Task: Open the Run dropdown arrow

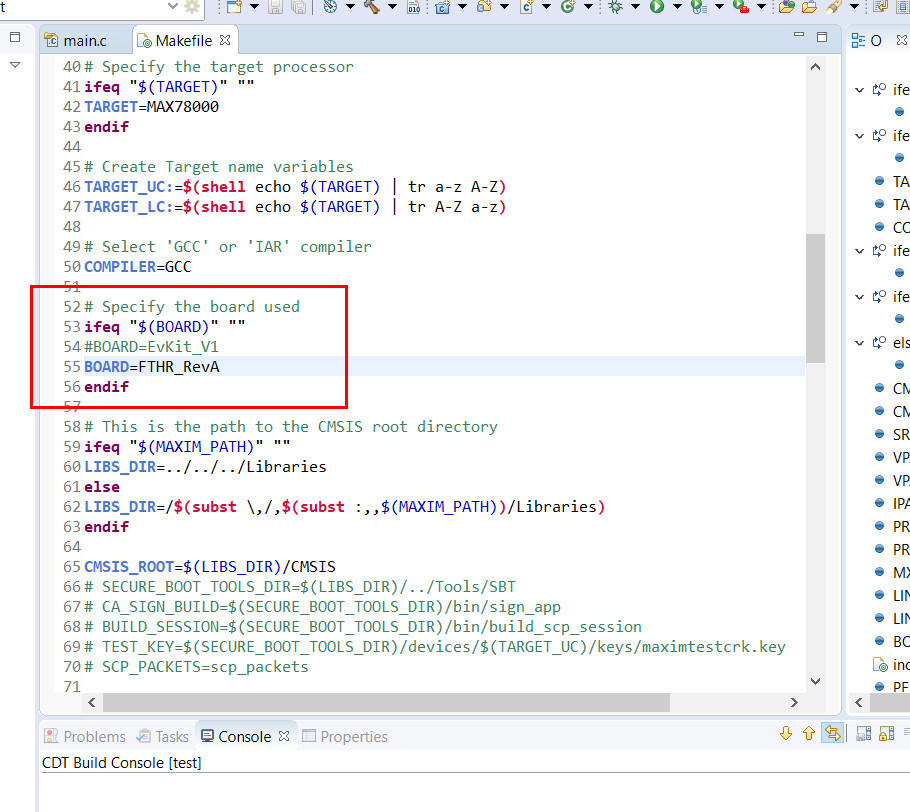Action: point(677,7)
